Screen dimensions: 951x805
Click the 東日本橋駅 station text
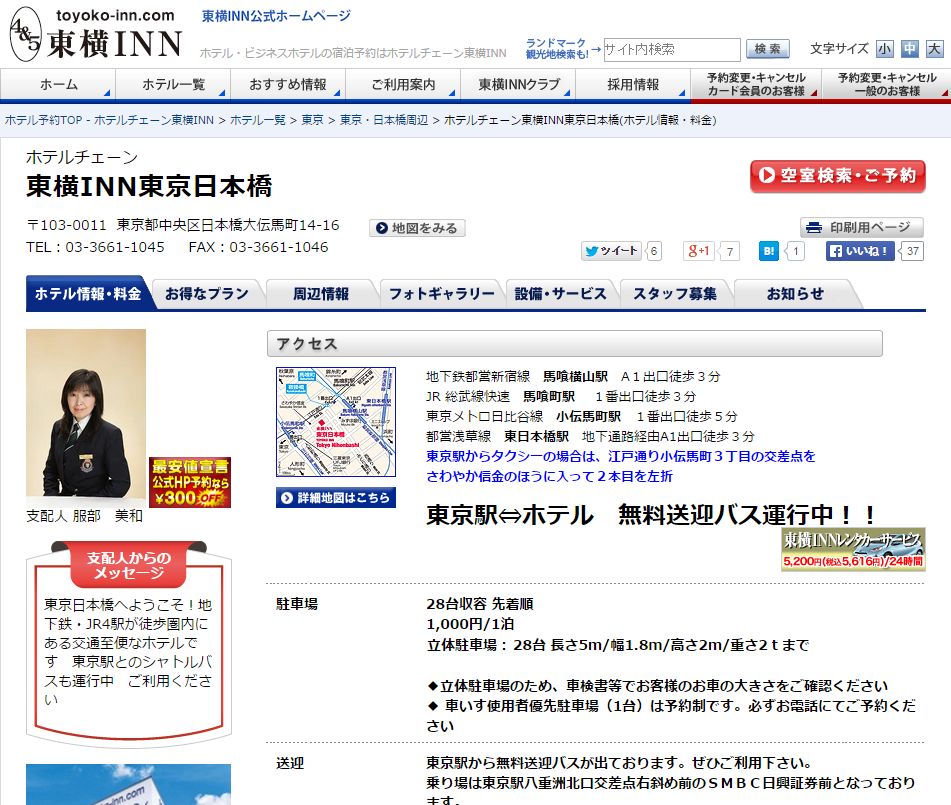pos(536,437)
